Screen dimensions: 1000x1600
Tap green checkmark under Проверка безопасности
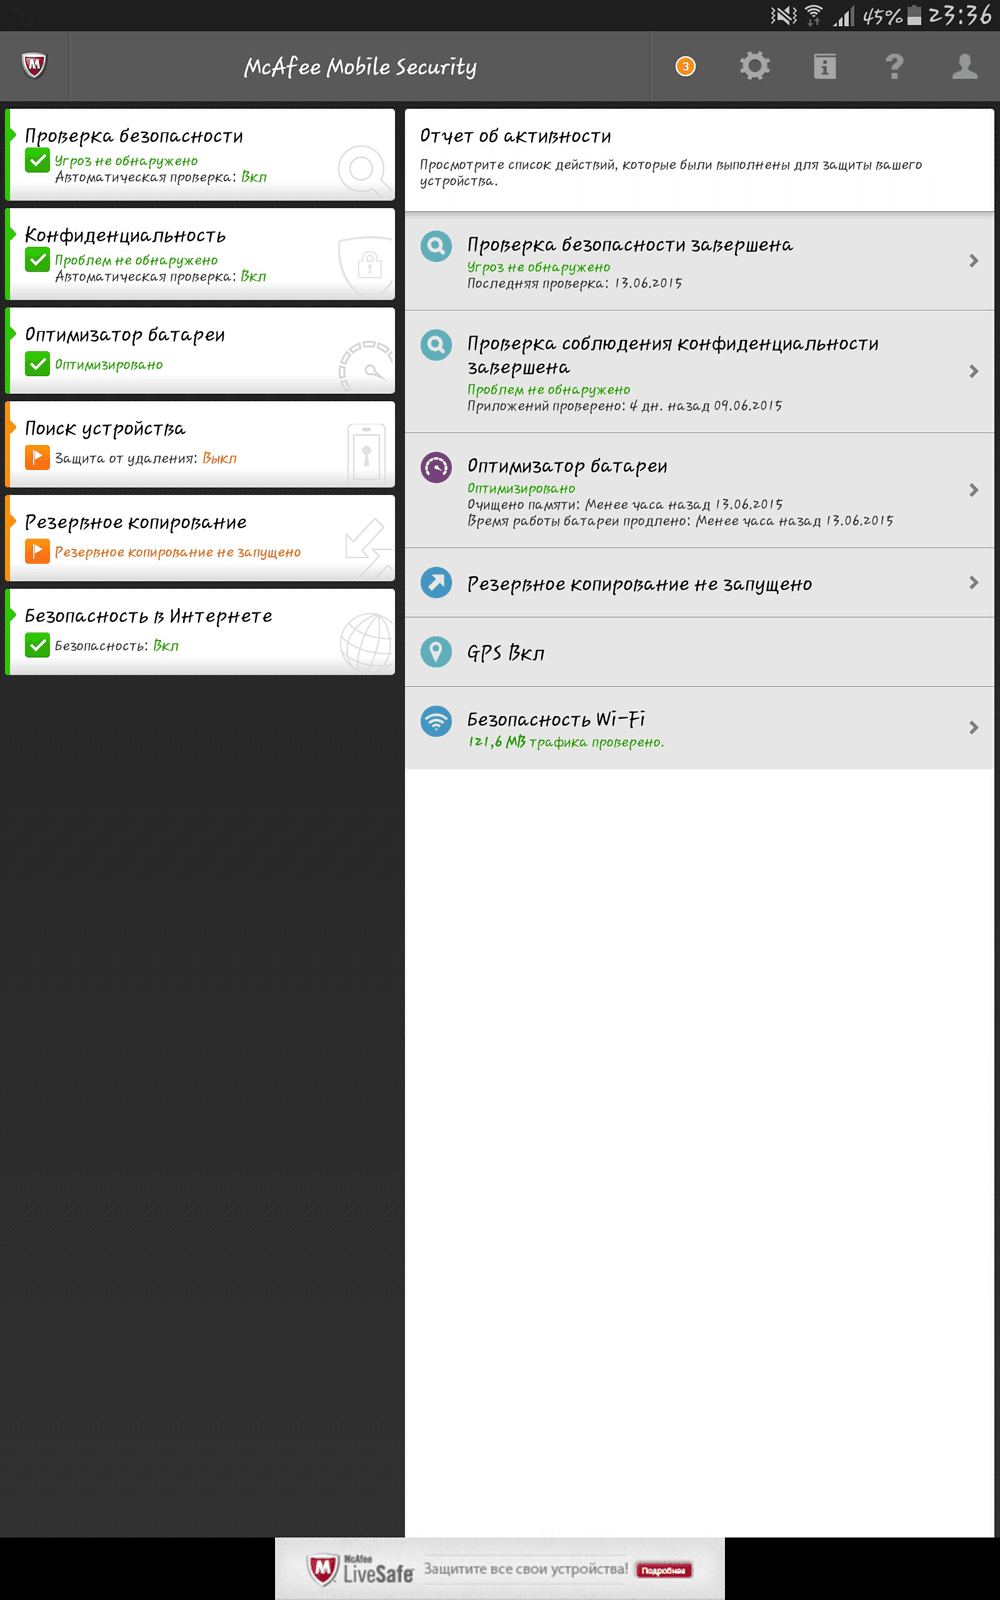pyautogui.click(x=37, y=160)
